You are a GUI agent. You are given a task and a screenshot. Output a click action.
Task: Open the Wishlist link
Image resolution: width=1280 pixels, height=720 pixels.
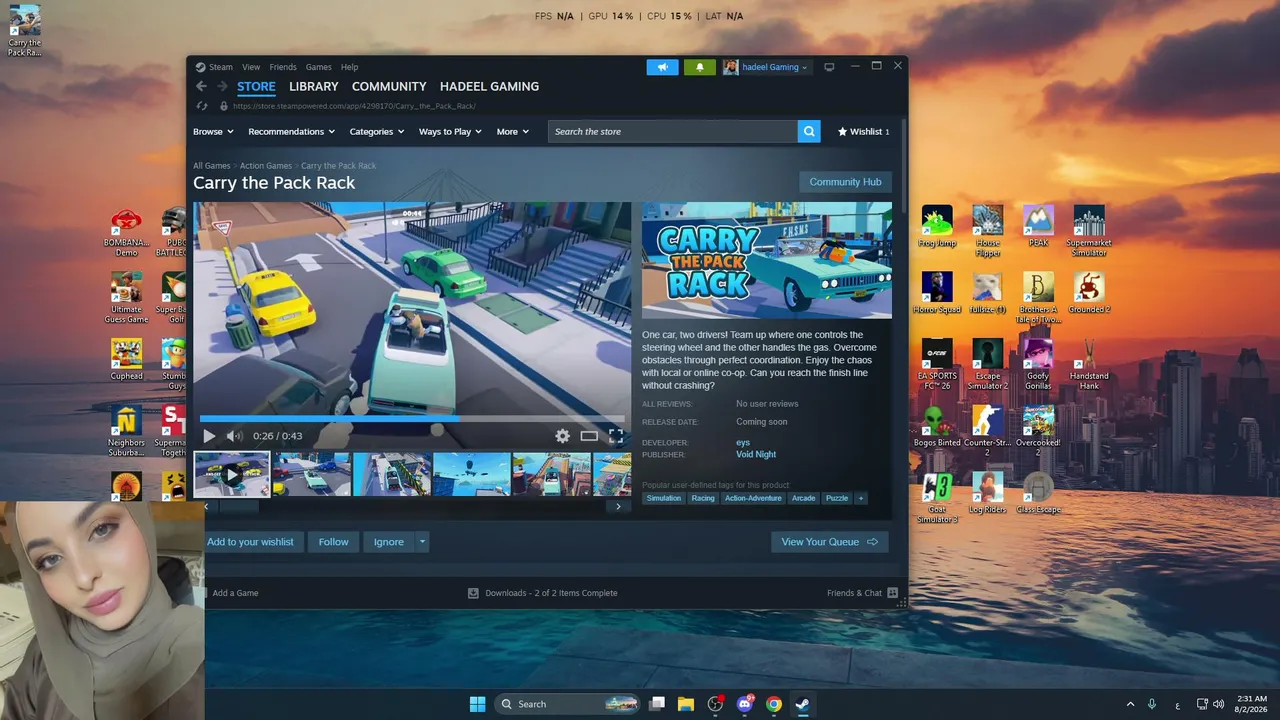tap(863, 132)
